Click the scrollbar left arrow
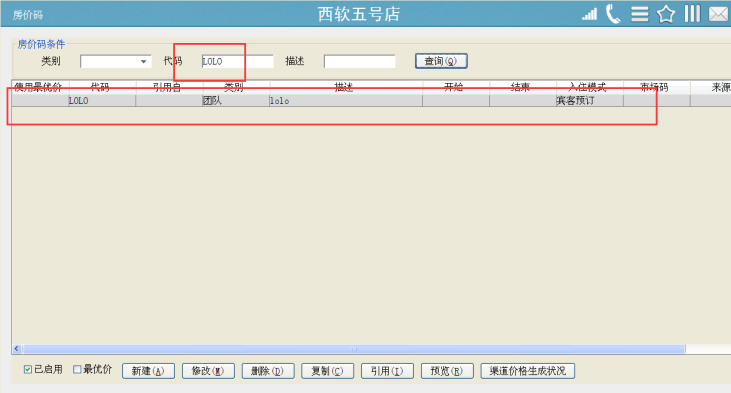 pyautogui.click(x=17, y=349)
